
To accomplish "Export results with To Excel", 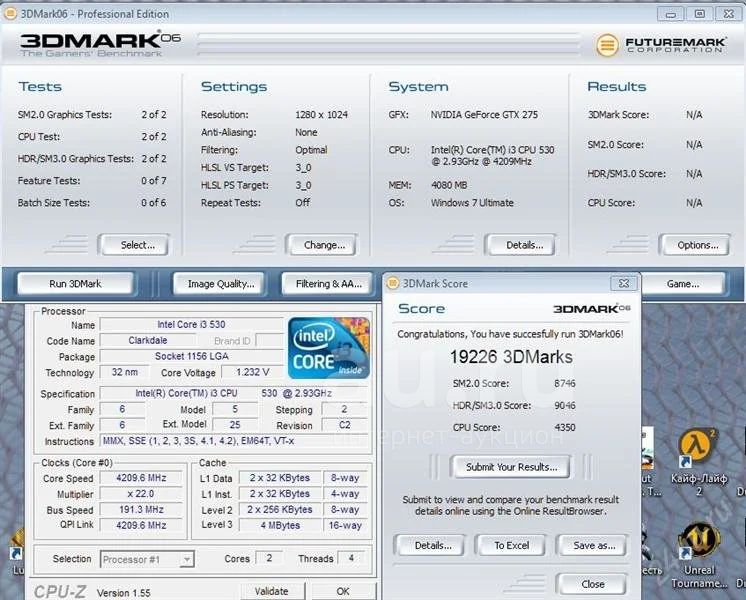I will pyautogui.click(x=511, y=545).
